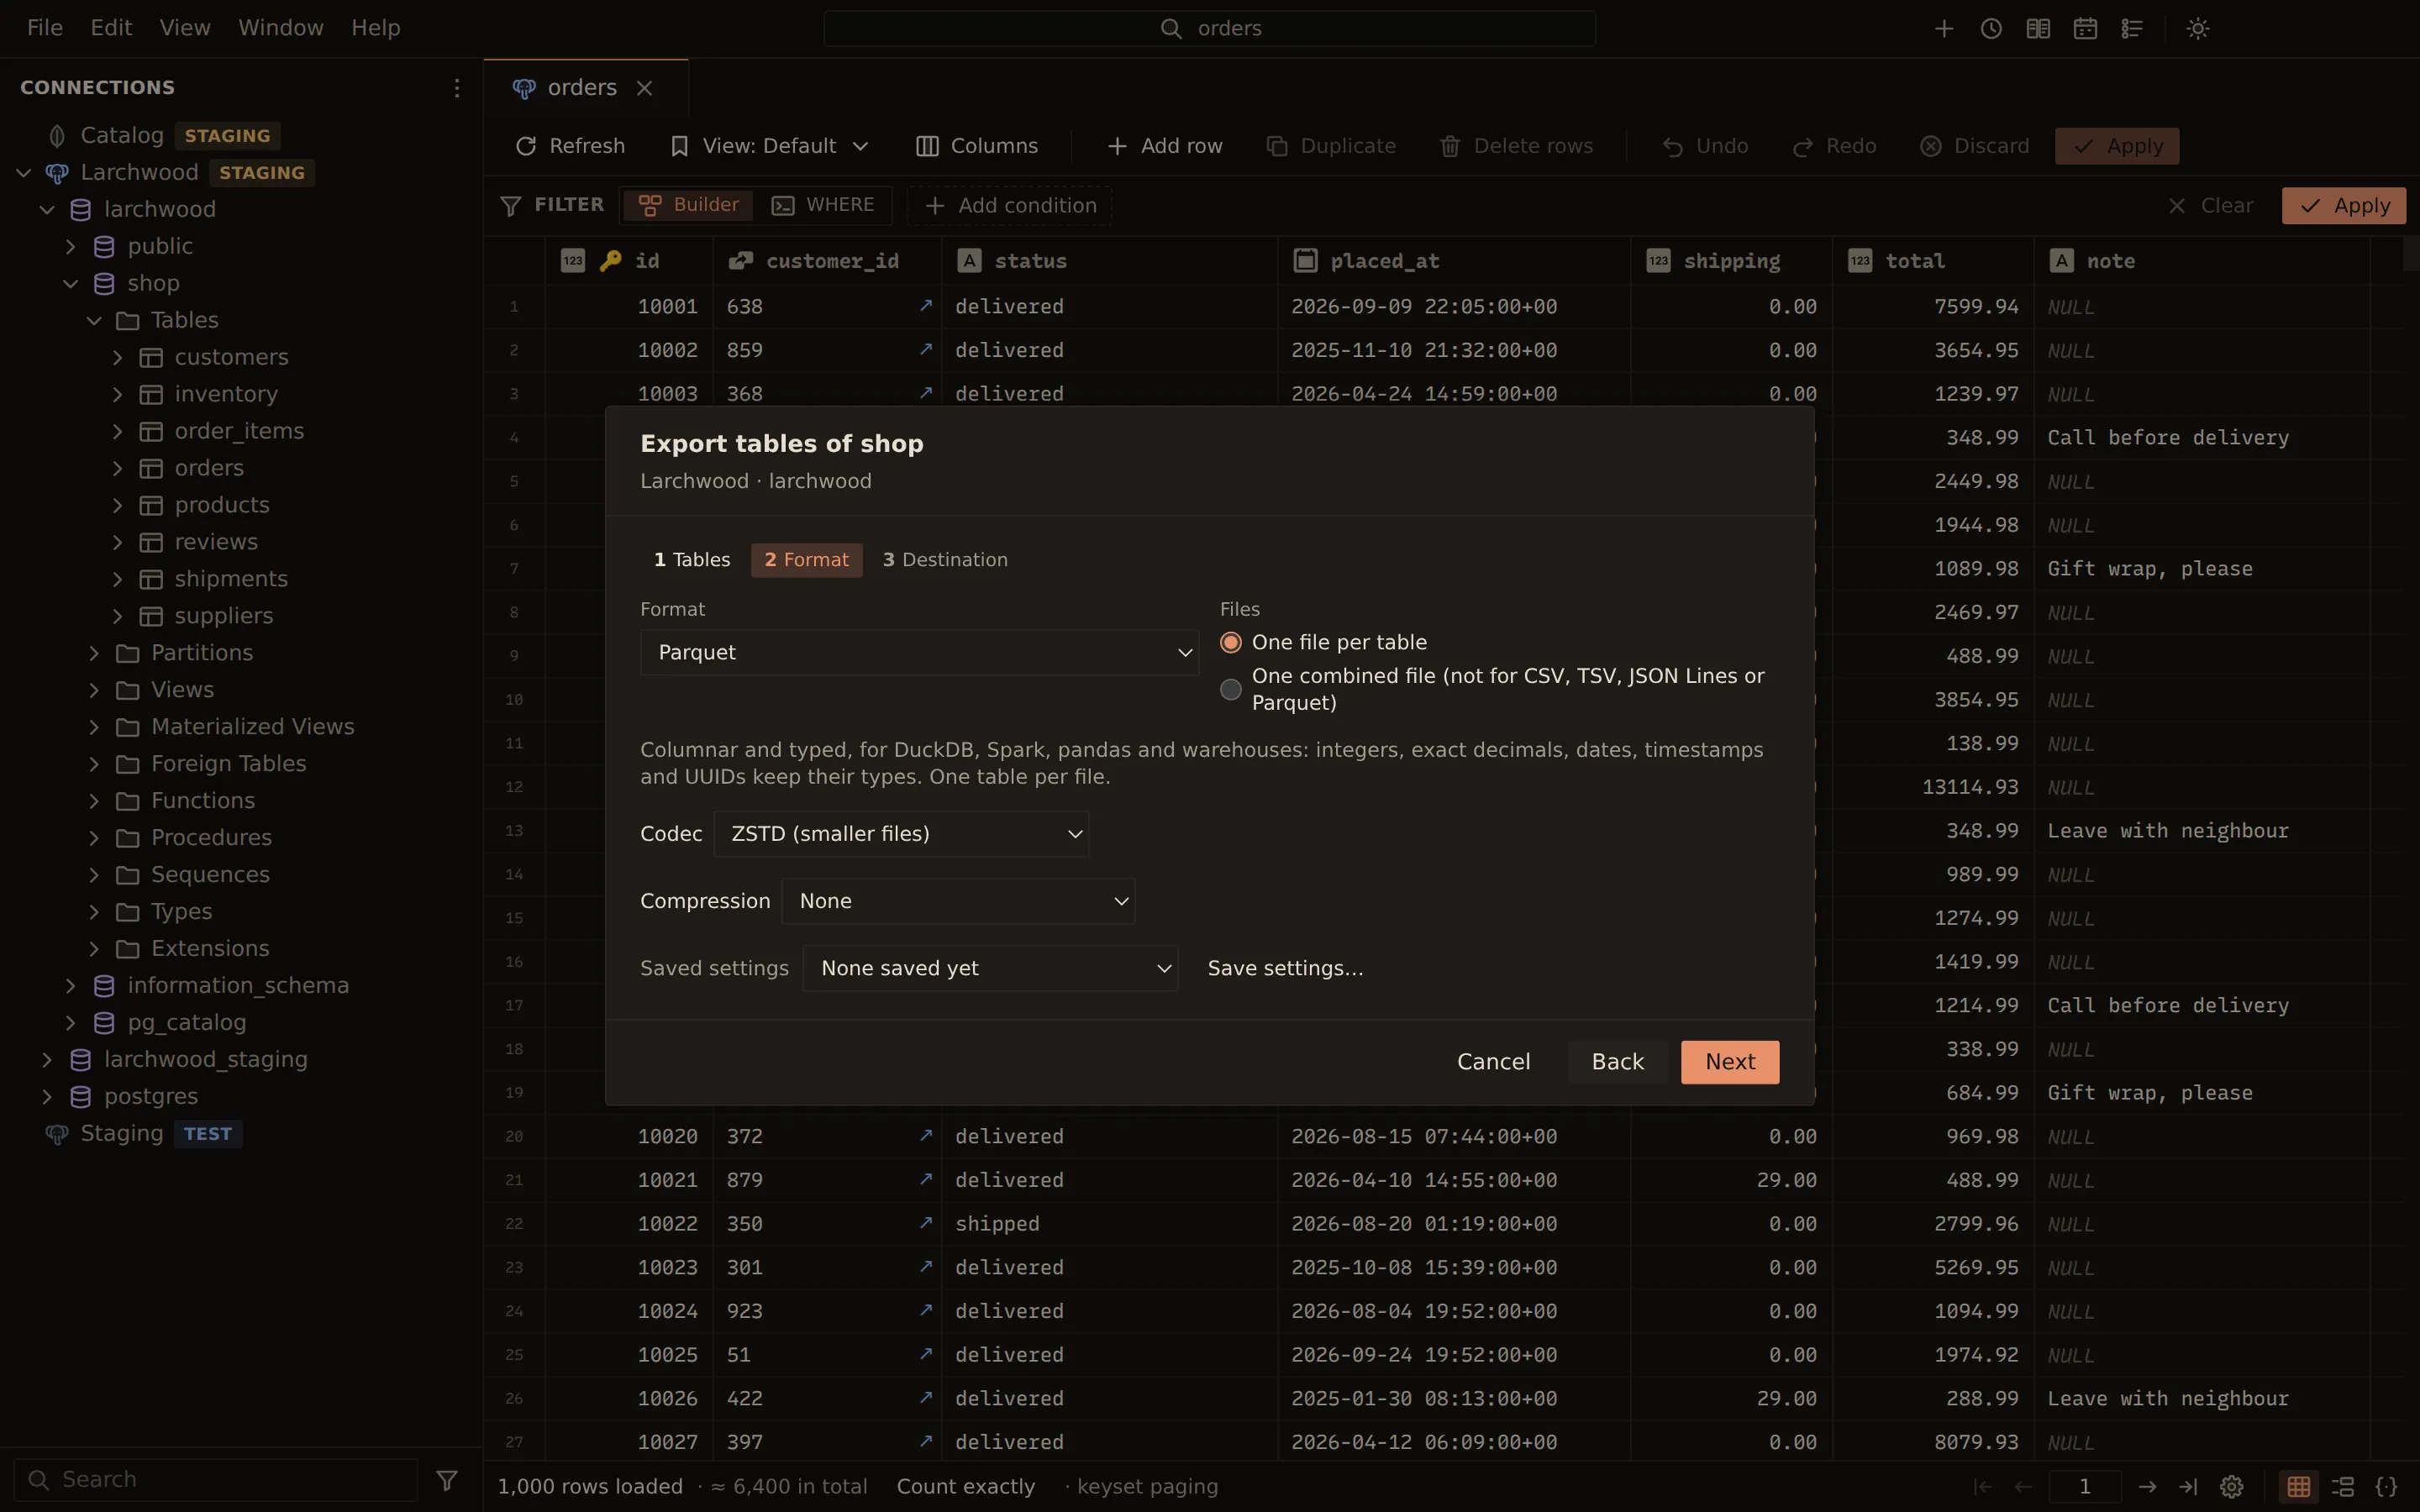Click Save settings… link
This screenshot has width=2420, height=1512.
[x=1285, y=968]
